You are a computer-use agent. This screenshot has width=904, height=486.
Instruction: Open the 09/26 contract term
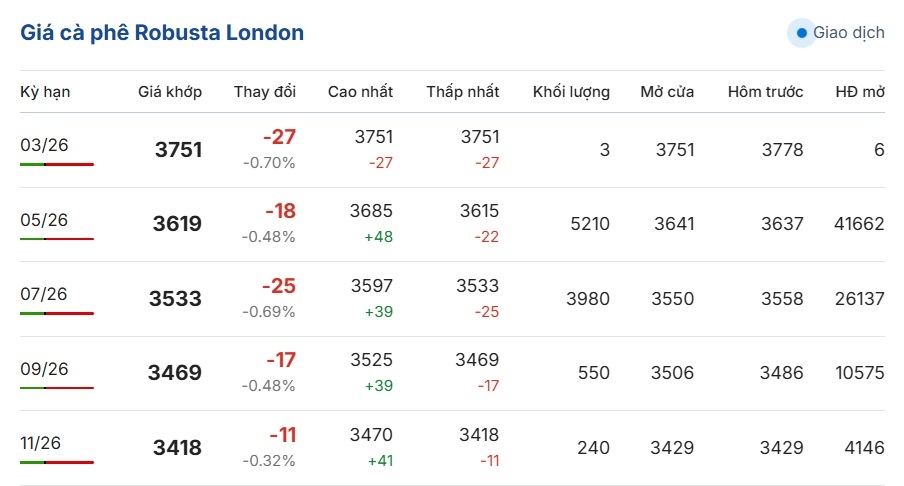44,369
